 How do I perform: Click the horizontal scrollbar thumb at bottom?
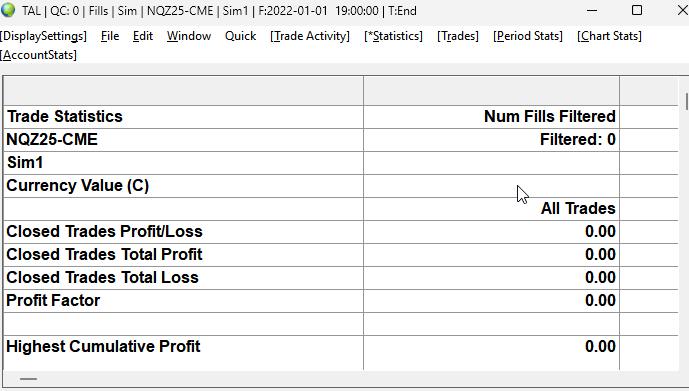click(29, 379)
